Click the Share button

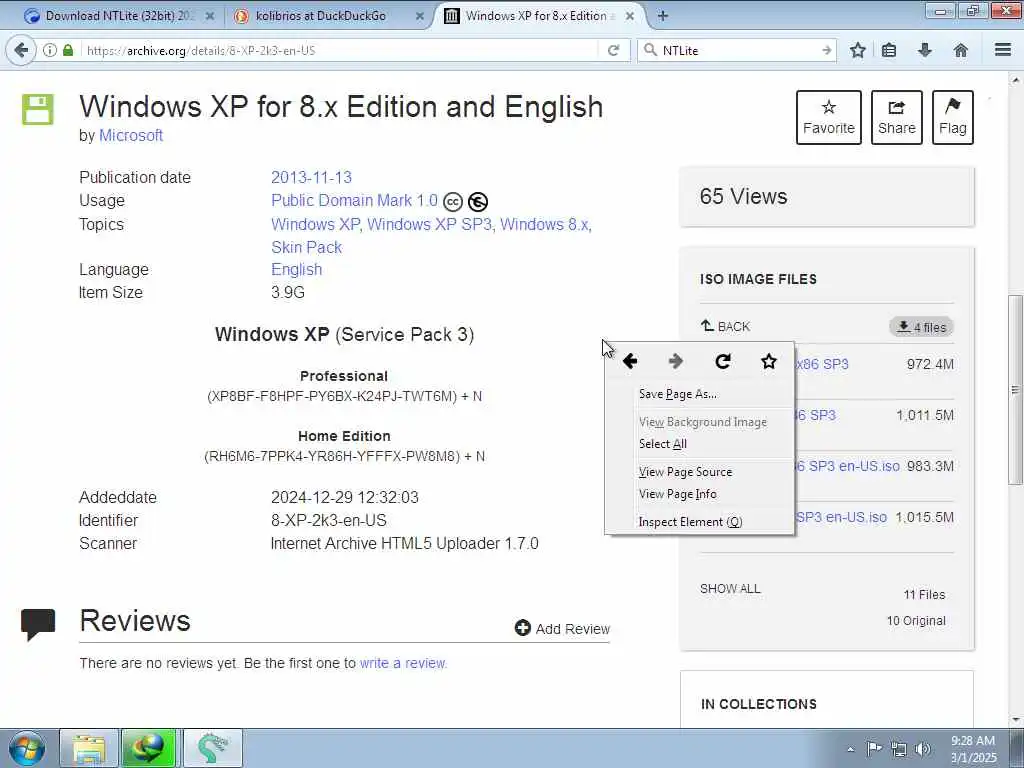click(x=897, y=118)
